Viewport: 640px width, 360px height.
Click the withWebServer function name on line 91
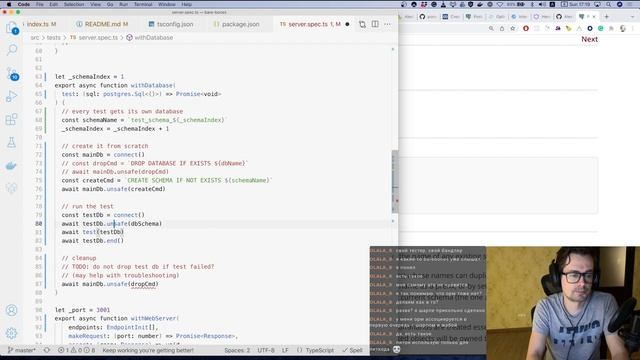click(x=153, y=318)
